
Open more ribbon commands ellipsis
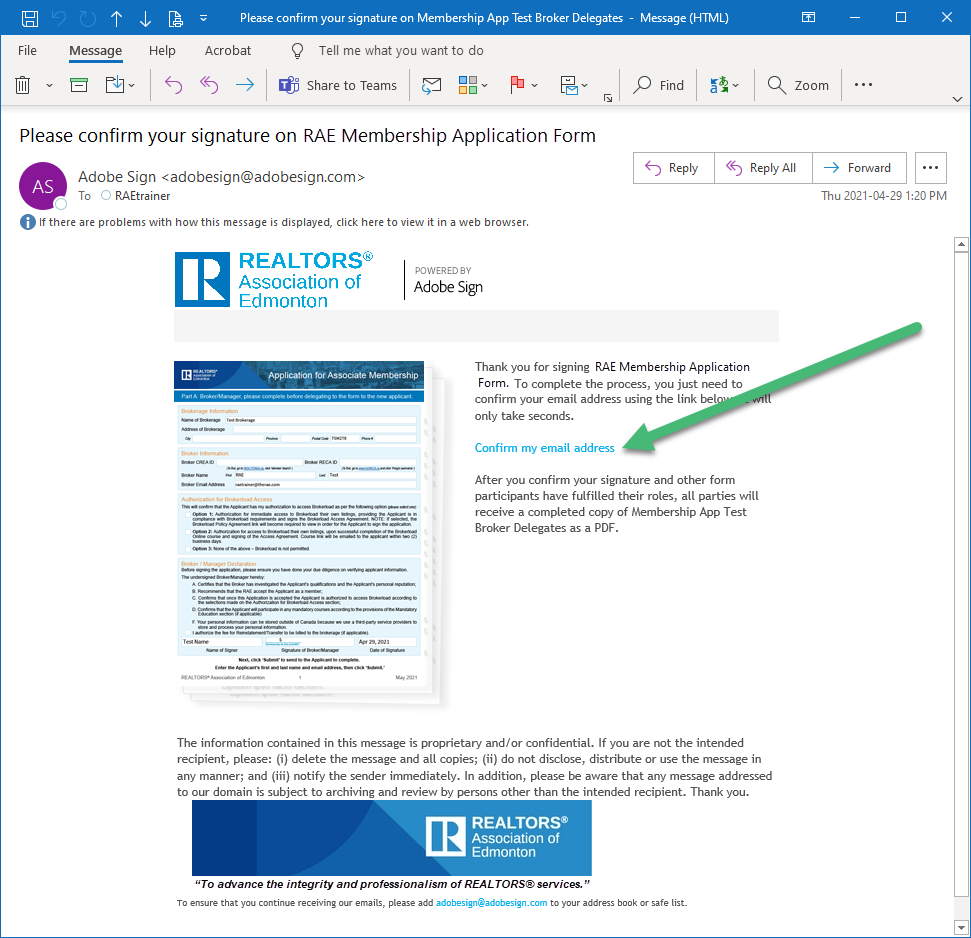[x=863, y=85]
